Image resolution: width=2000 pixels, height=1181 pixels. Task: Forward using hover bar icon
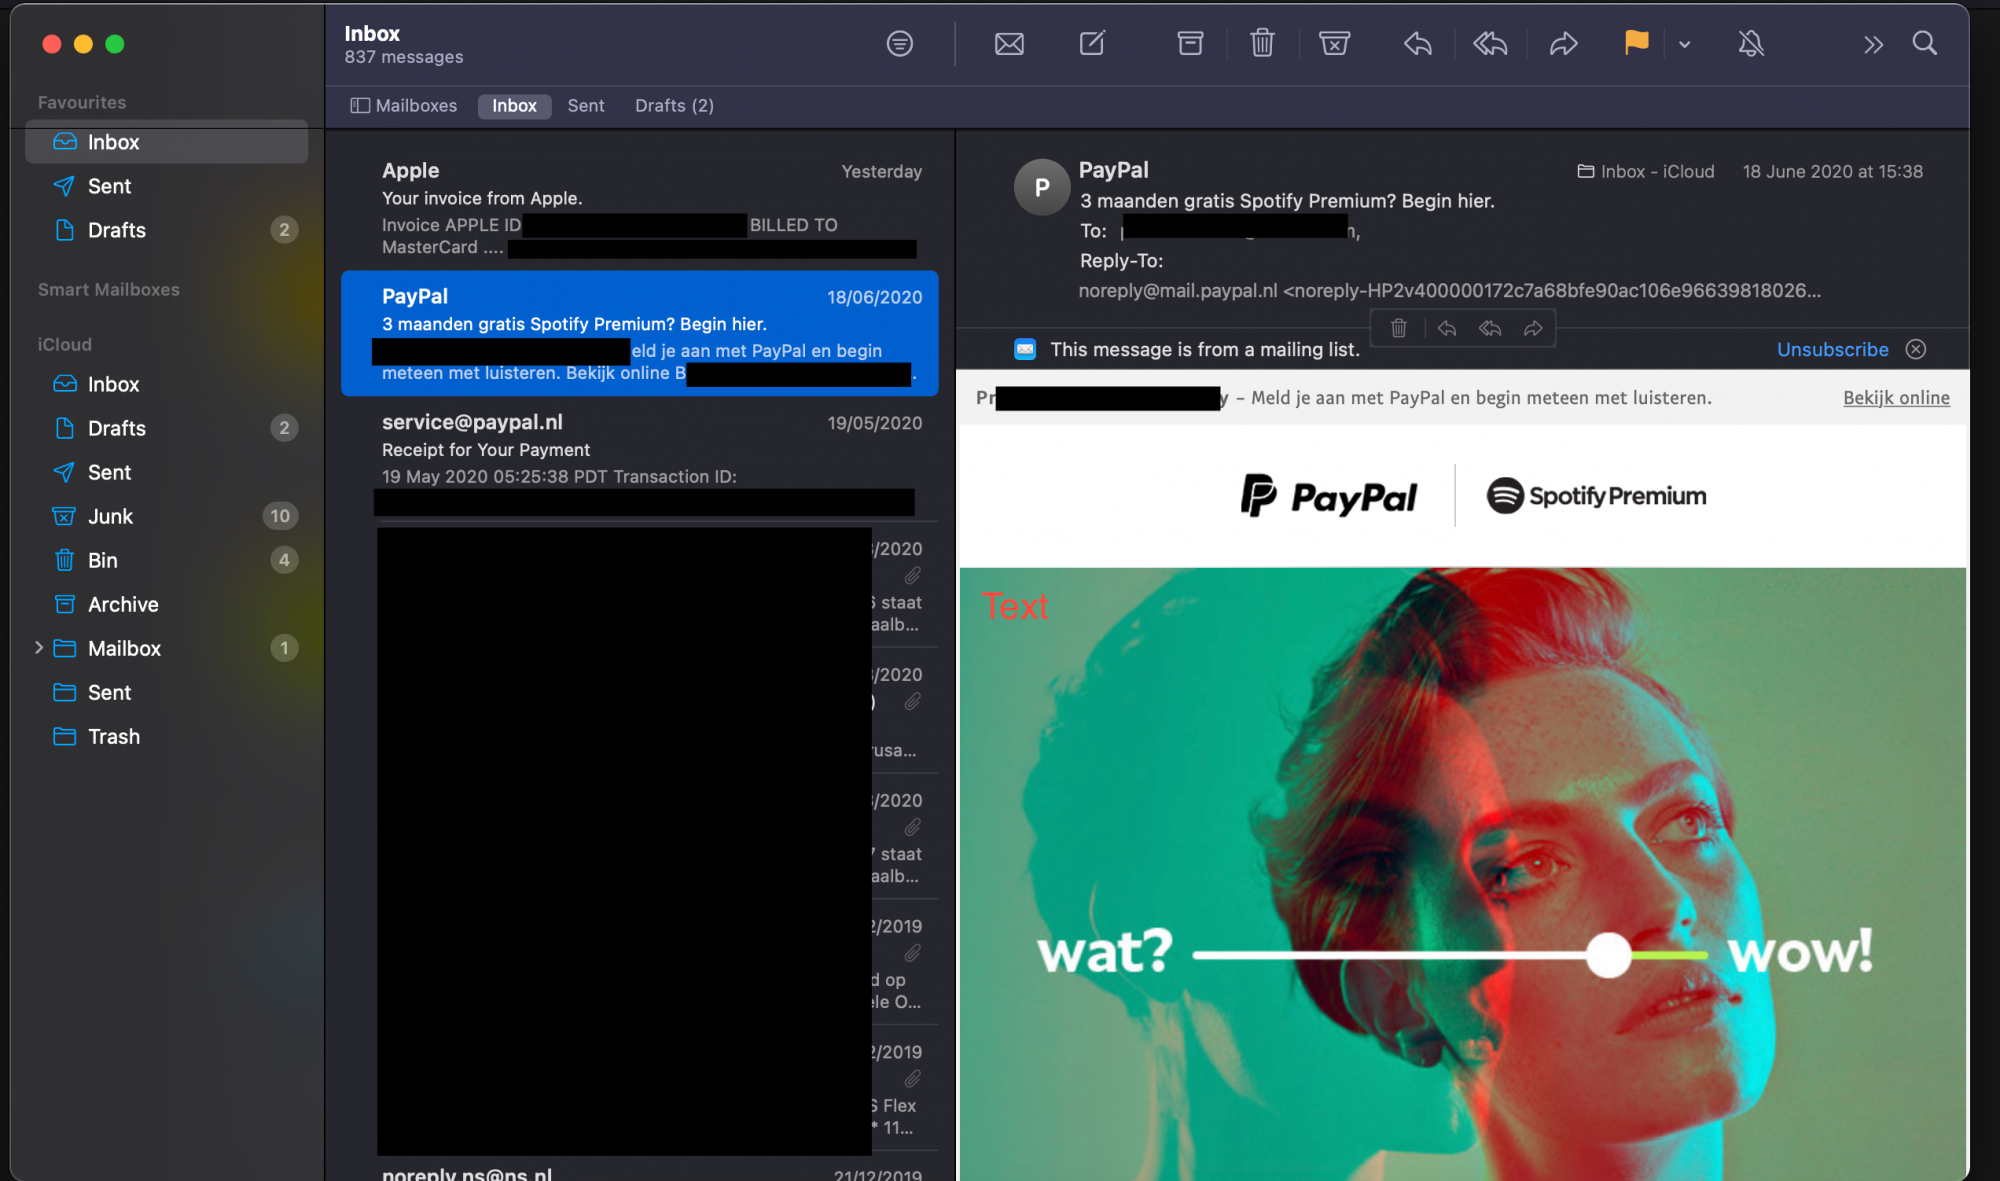pyautogui.click(x=1533, y=328)
